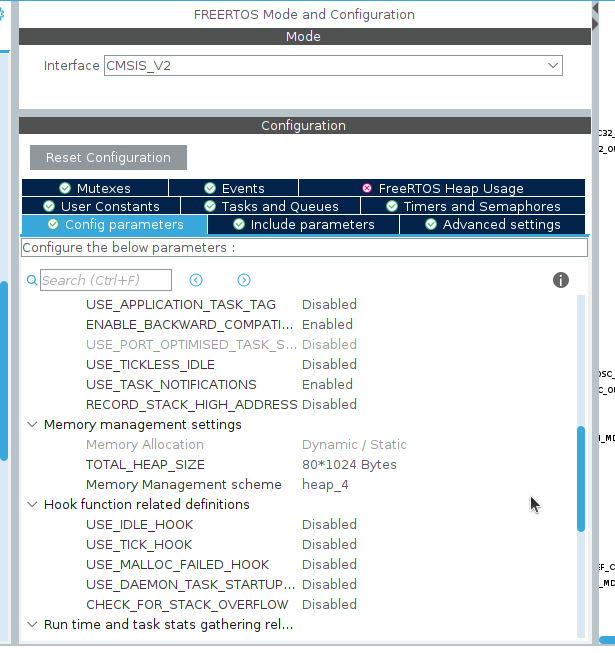The width and height of the screenshot is (615, 653).
Task: Click Disabled value of USE_MALLOC_FAILED_HOOK
Action: (329, 565)
